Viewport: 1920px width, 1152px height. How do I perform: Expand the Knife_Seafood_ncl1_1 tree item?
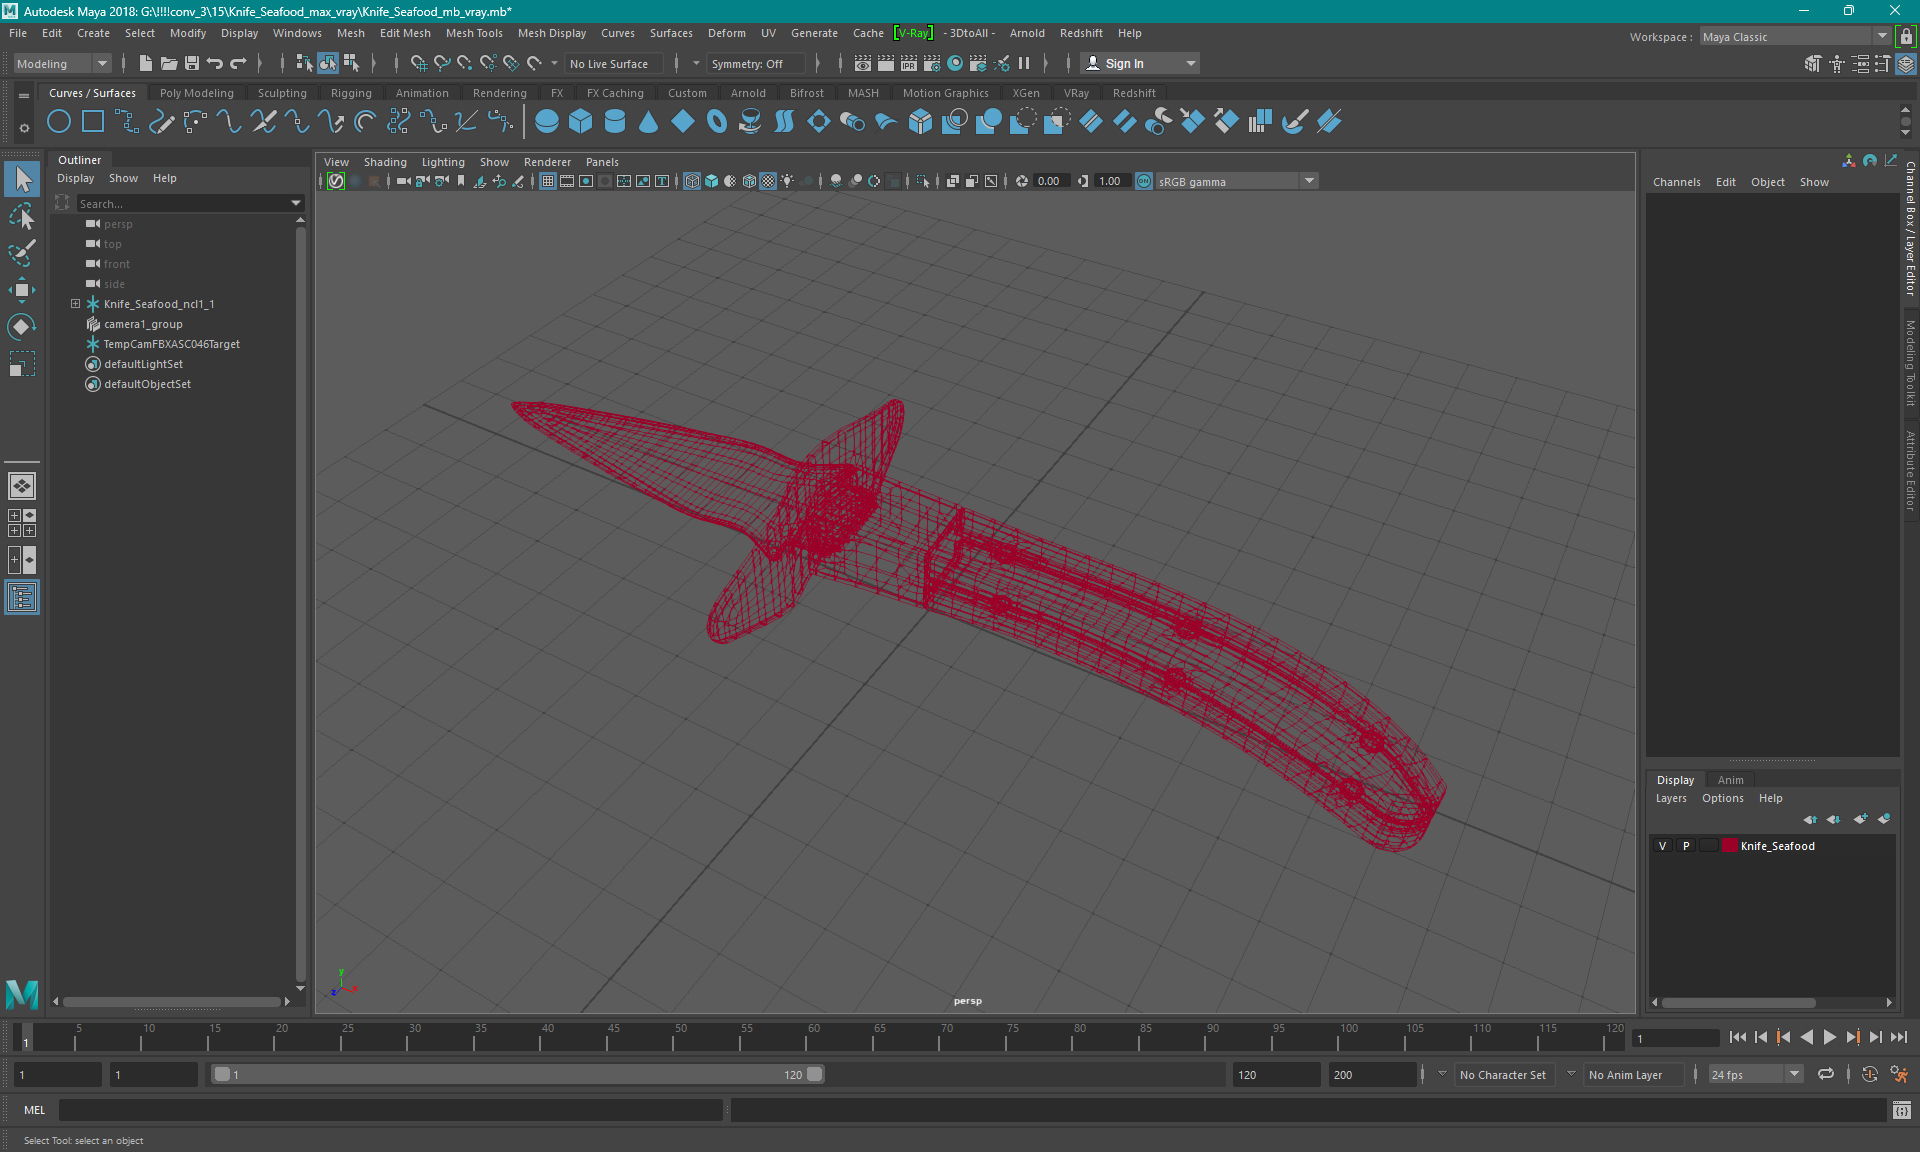click(x=75, y=303)
